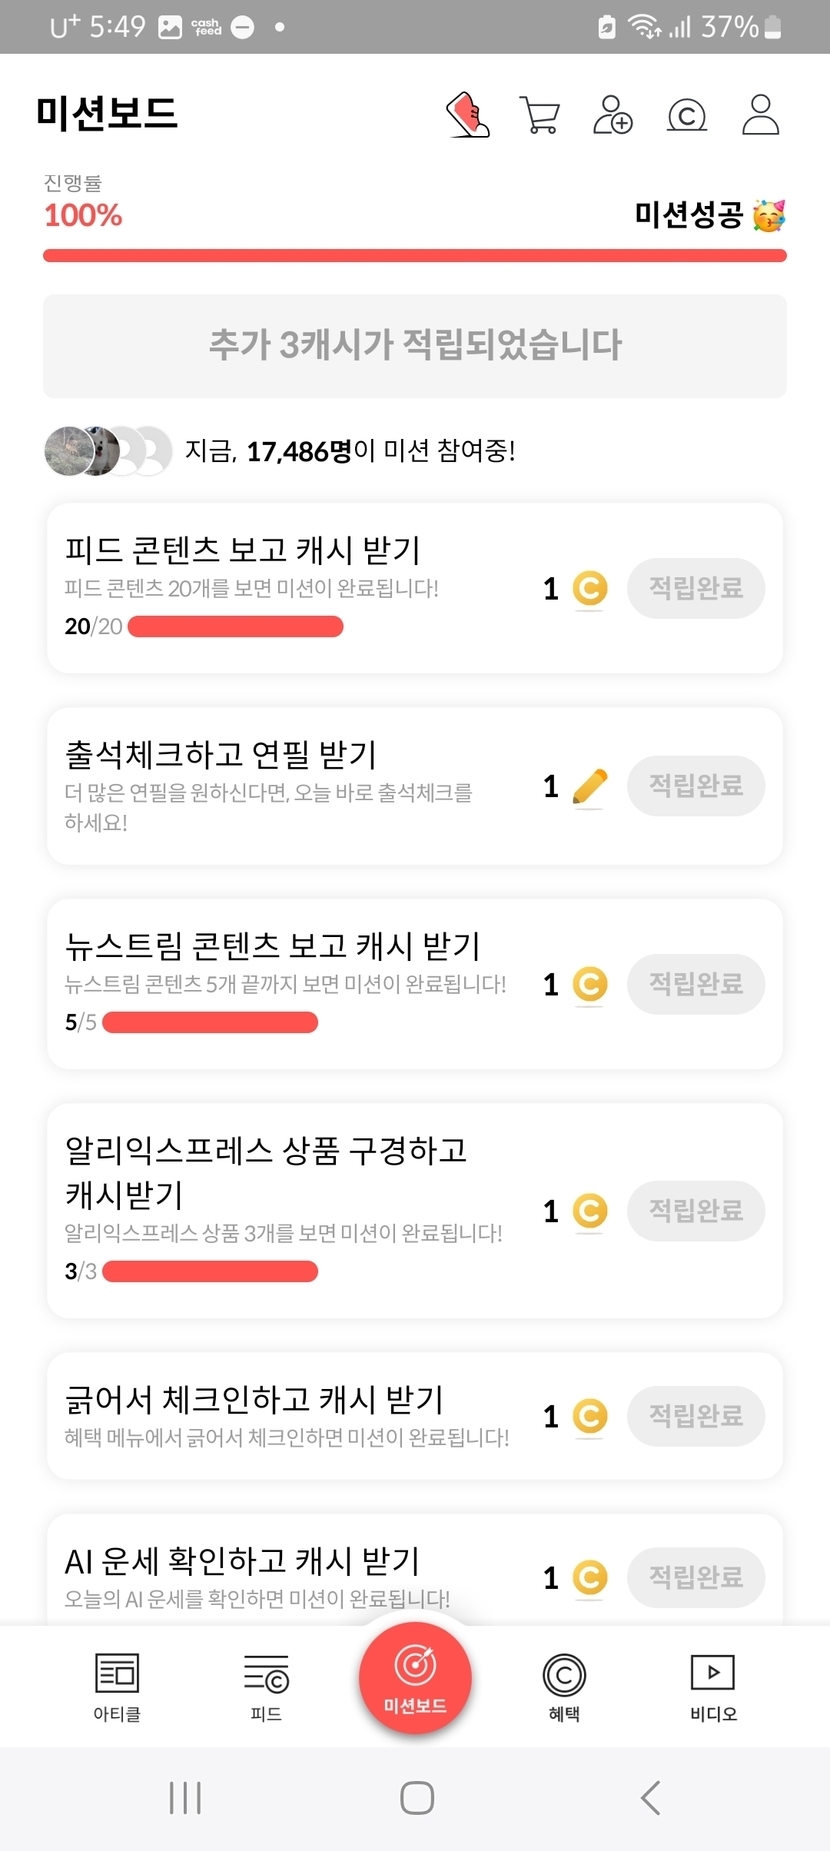Tap the pencil reward icon
This screenshot has width=830, height=1851.
tap(590, 787)
